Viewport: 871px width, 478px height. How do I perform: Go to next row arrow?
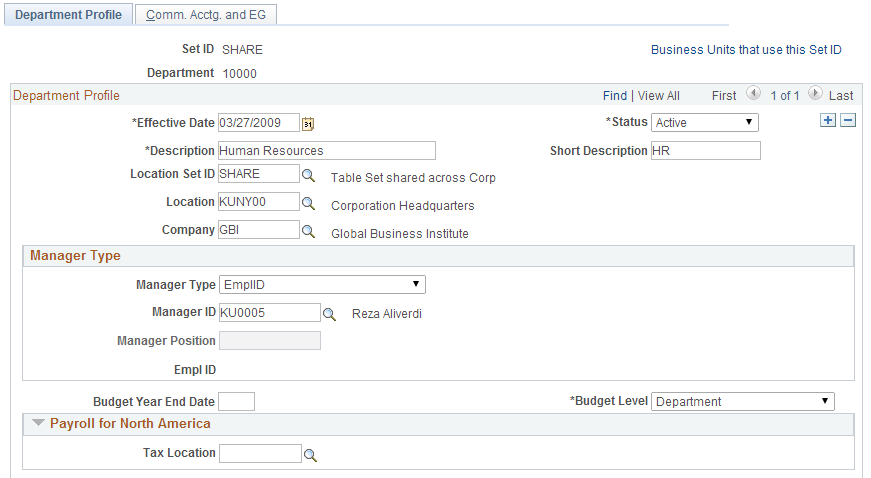pyautogui.click(x=815, y=93)
